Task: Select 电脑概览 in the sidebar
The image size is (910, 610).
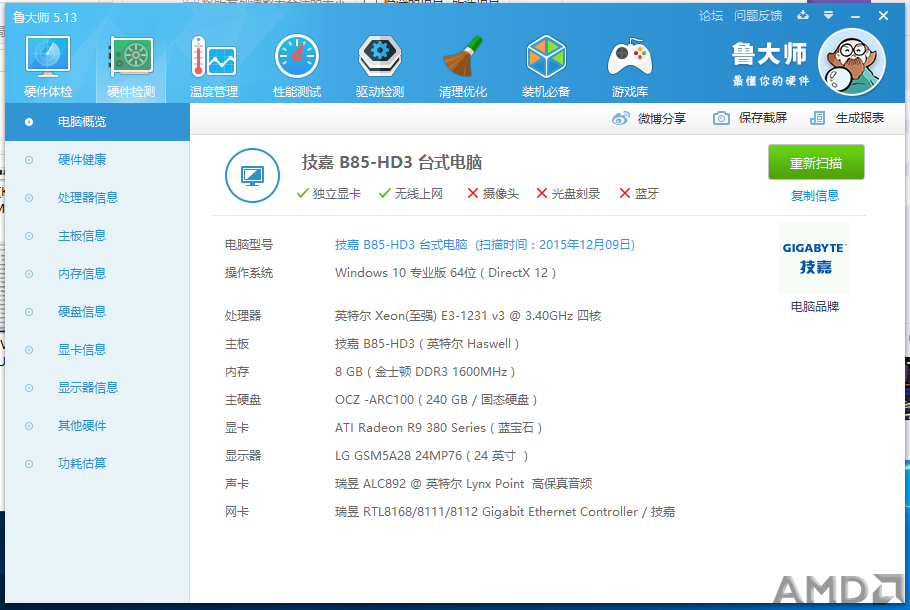Action: pyautogui.click(x=98, y=122)
